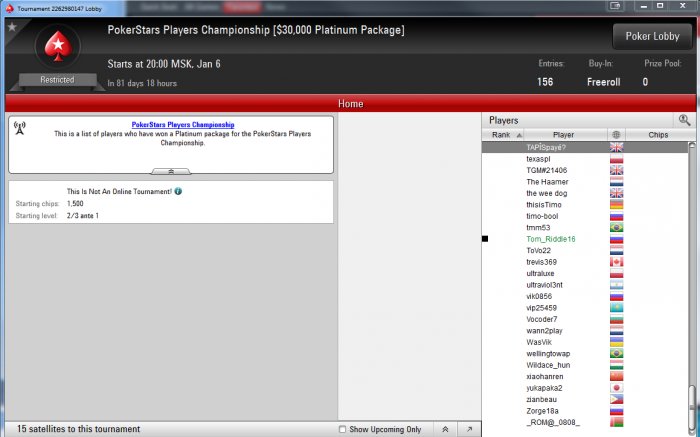This screenshot has height=437, width=700.
Task: Select player wann2play
Action: [x=544, y=331]
